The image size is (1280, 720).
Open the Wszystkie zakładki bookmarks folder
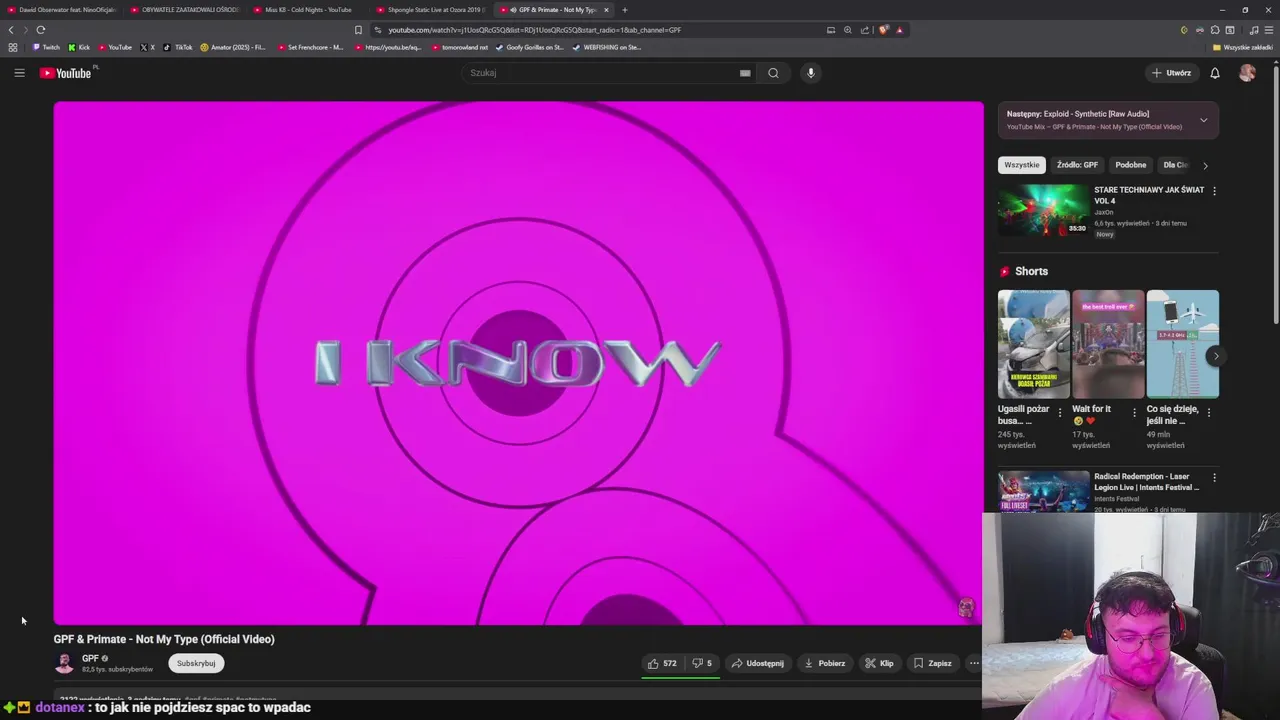tap(1243, 47)
